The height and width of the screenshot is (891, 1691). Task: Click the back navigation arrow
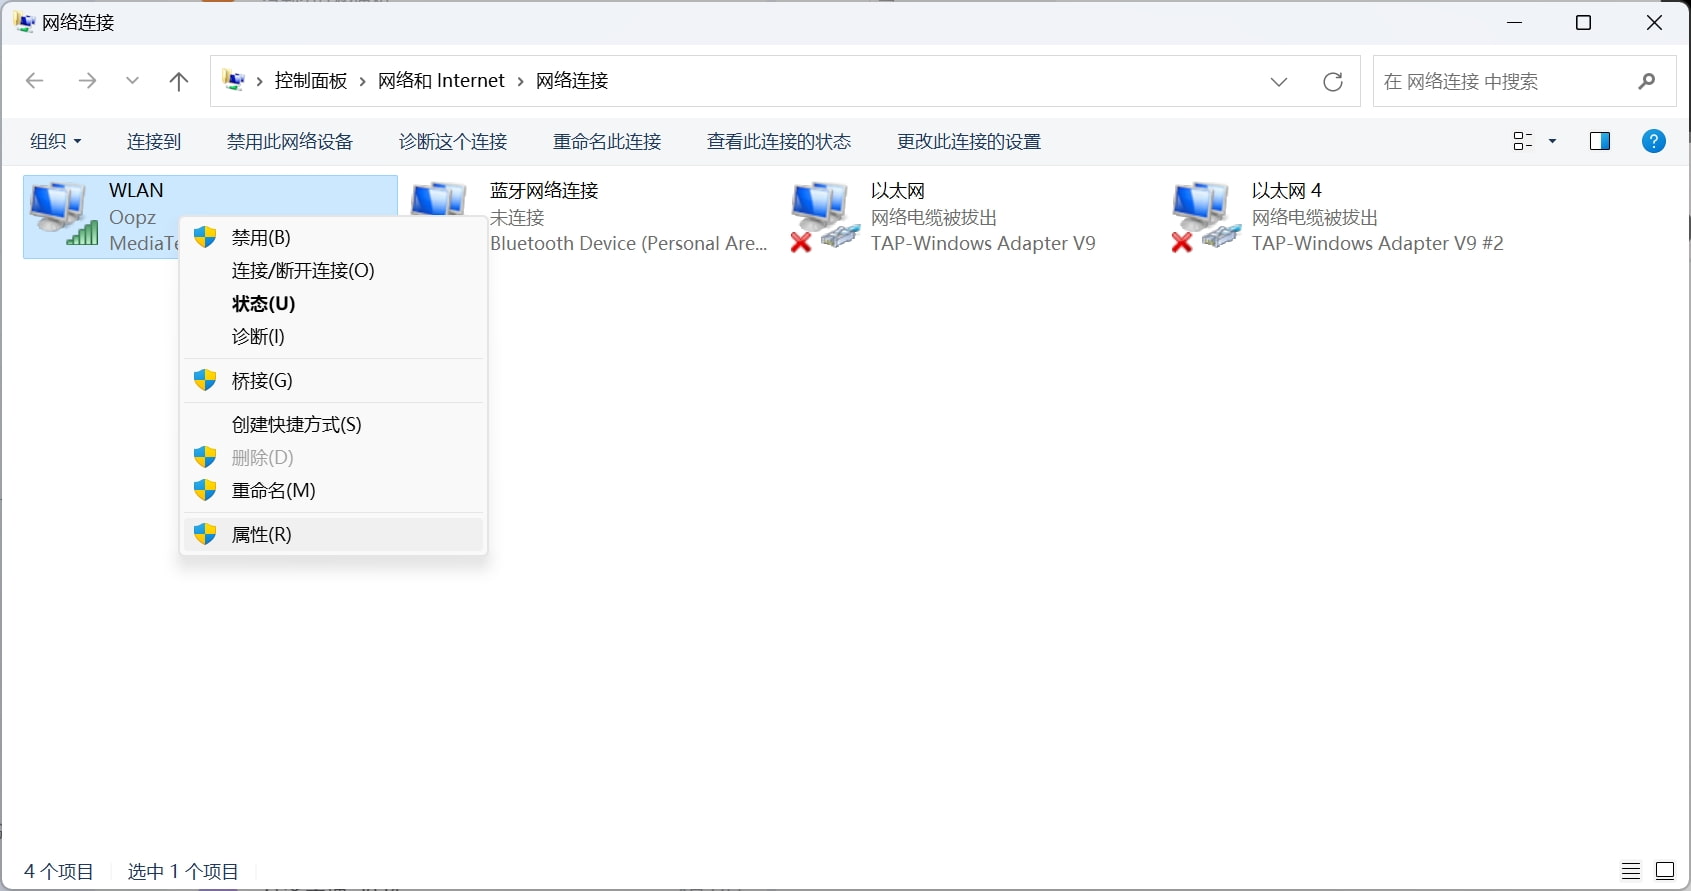35,81
